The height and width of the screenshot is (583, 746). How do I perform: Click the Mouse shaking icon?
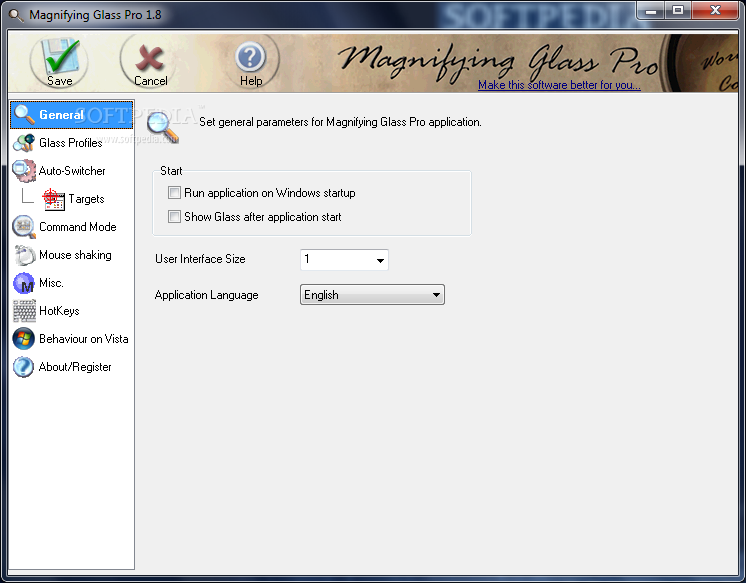(24, 255)
